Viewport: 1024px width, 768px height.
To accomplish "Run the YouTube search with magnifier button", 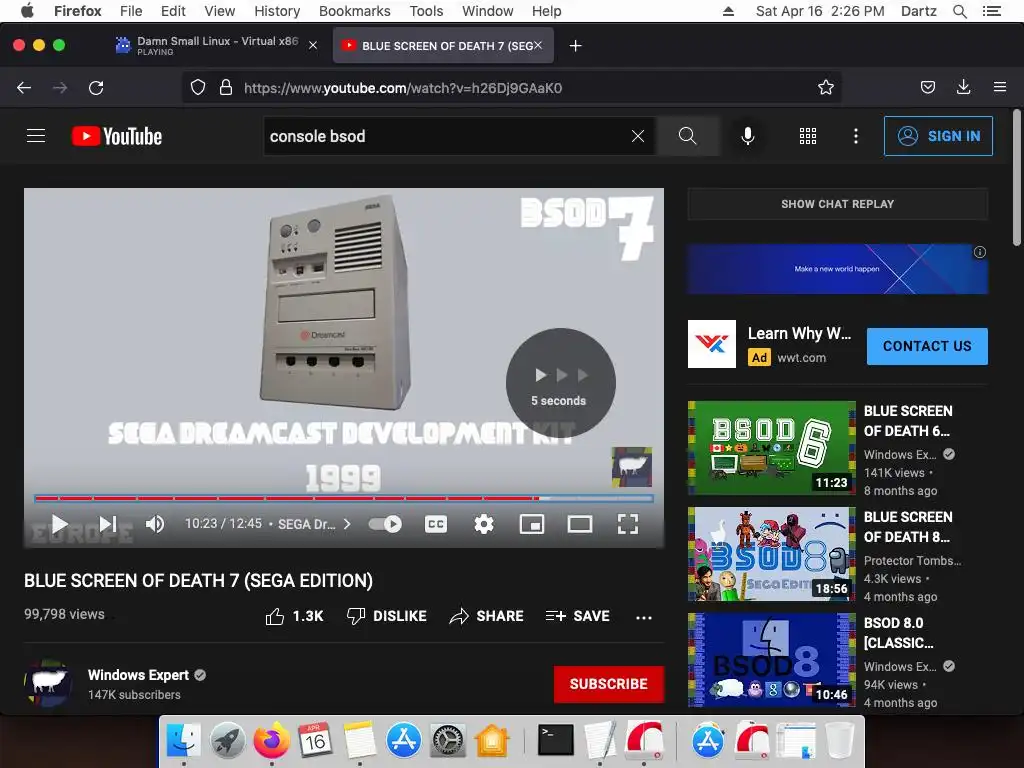I will tap(687, 136).
